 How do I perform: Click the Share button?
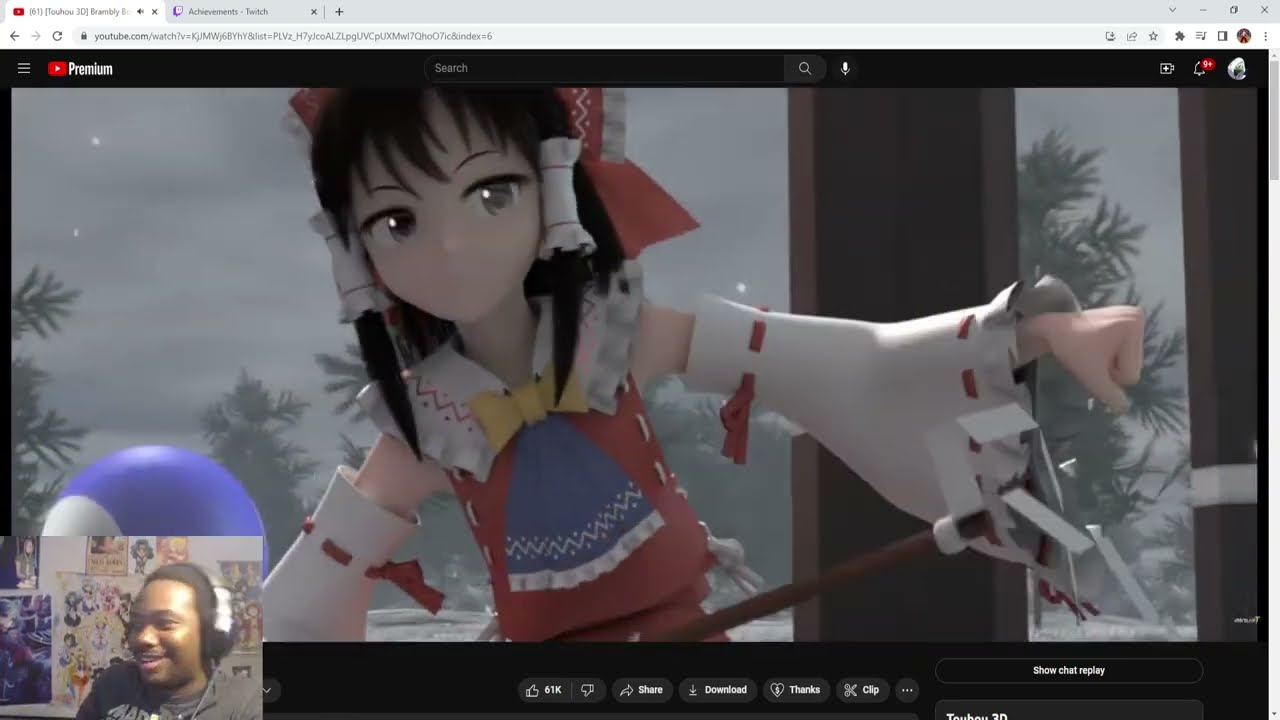point(641,690)
